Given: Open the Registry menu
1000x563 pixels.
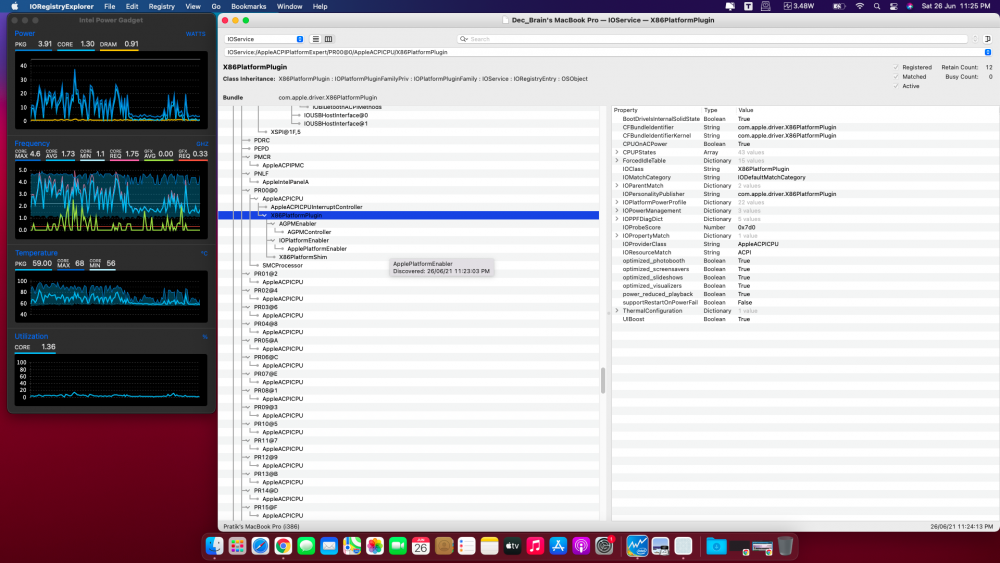Looking at the screenshot, I should [x=161, y=6].
